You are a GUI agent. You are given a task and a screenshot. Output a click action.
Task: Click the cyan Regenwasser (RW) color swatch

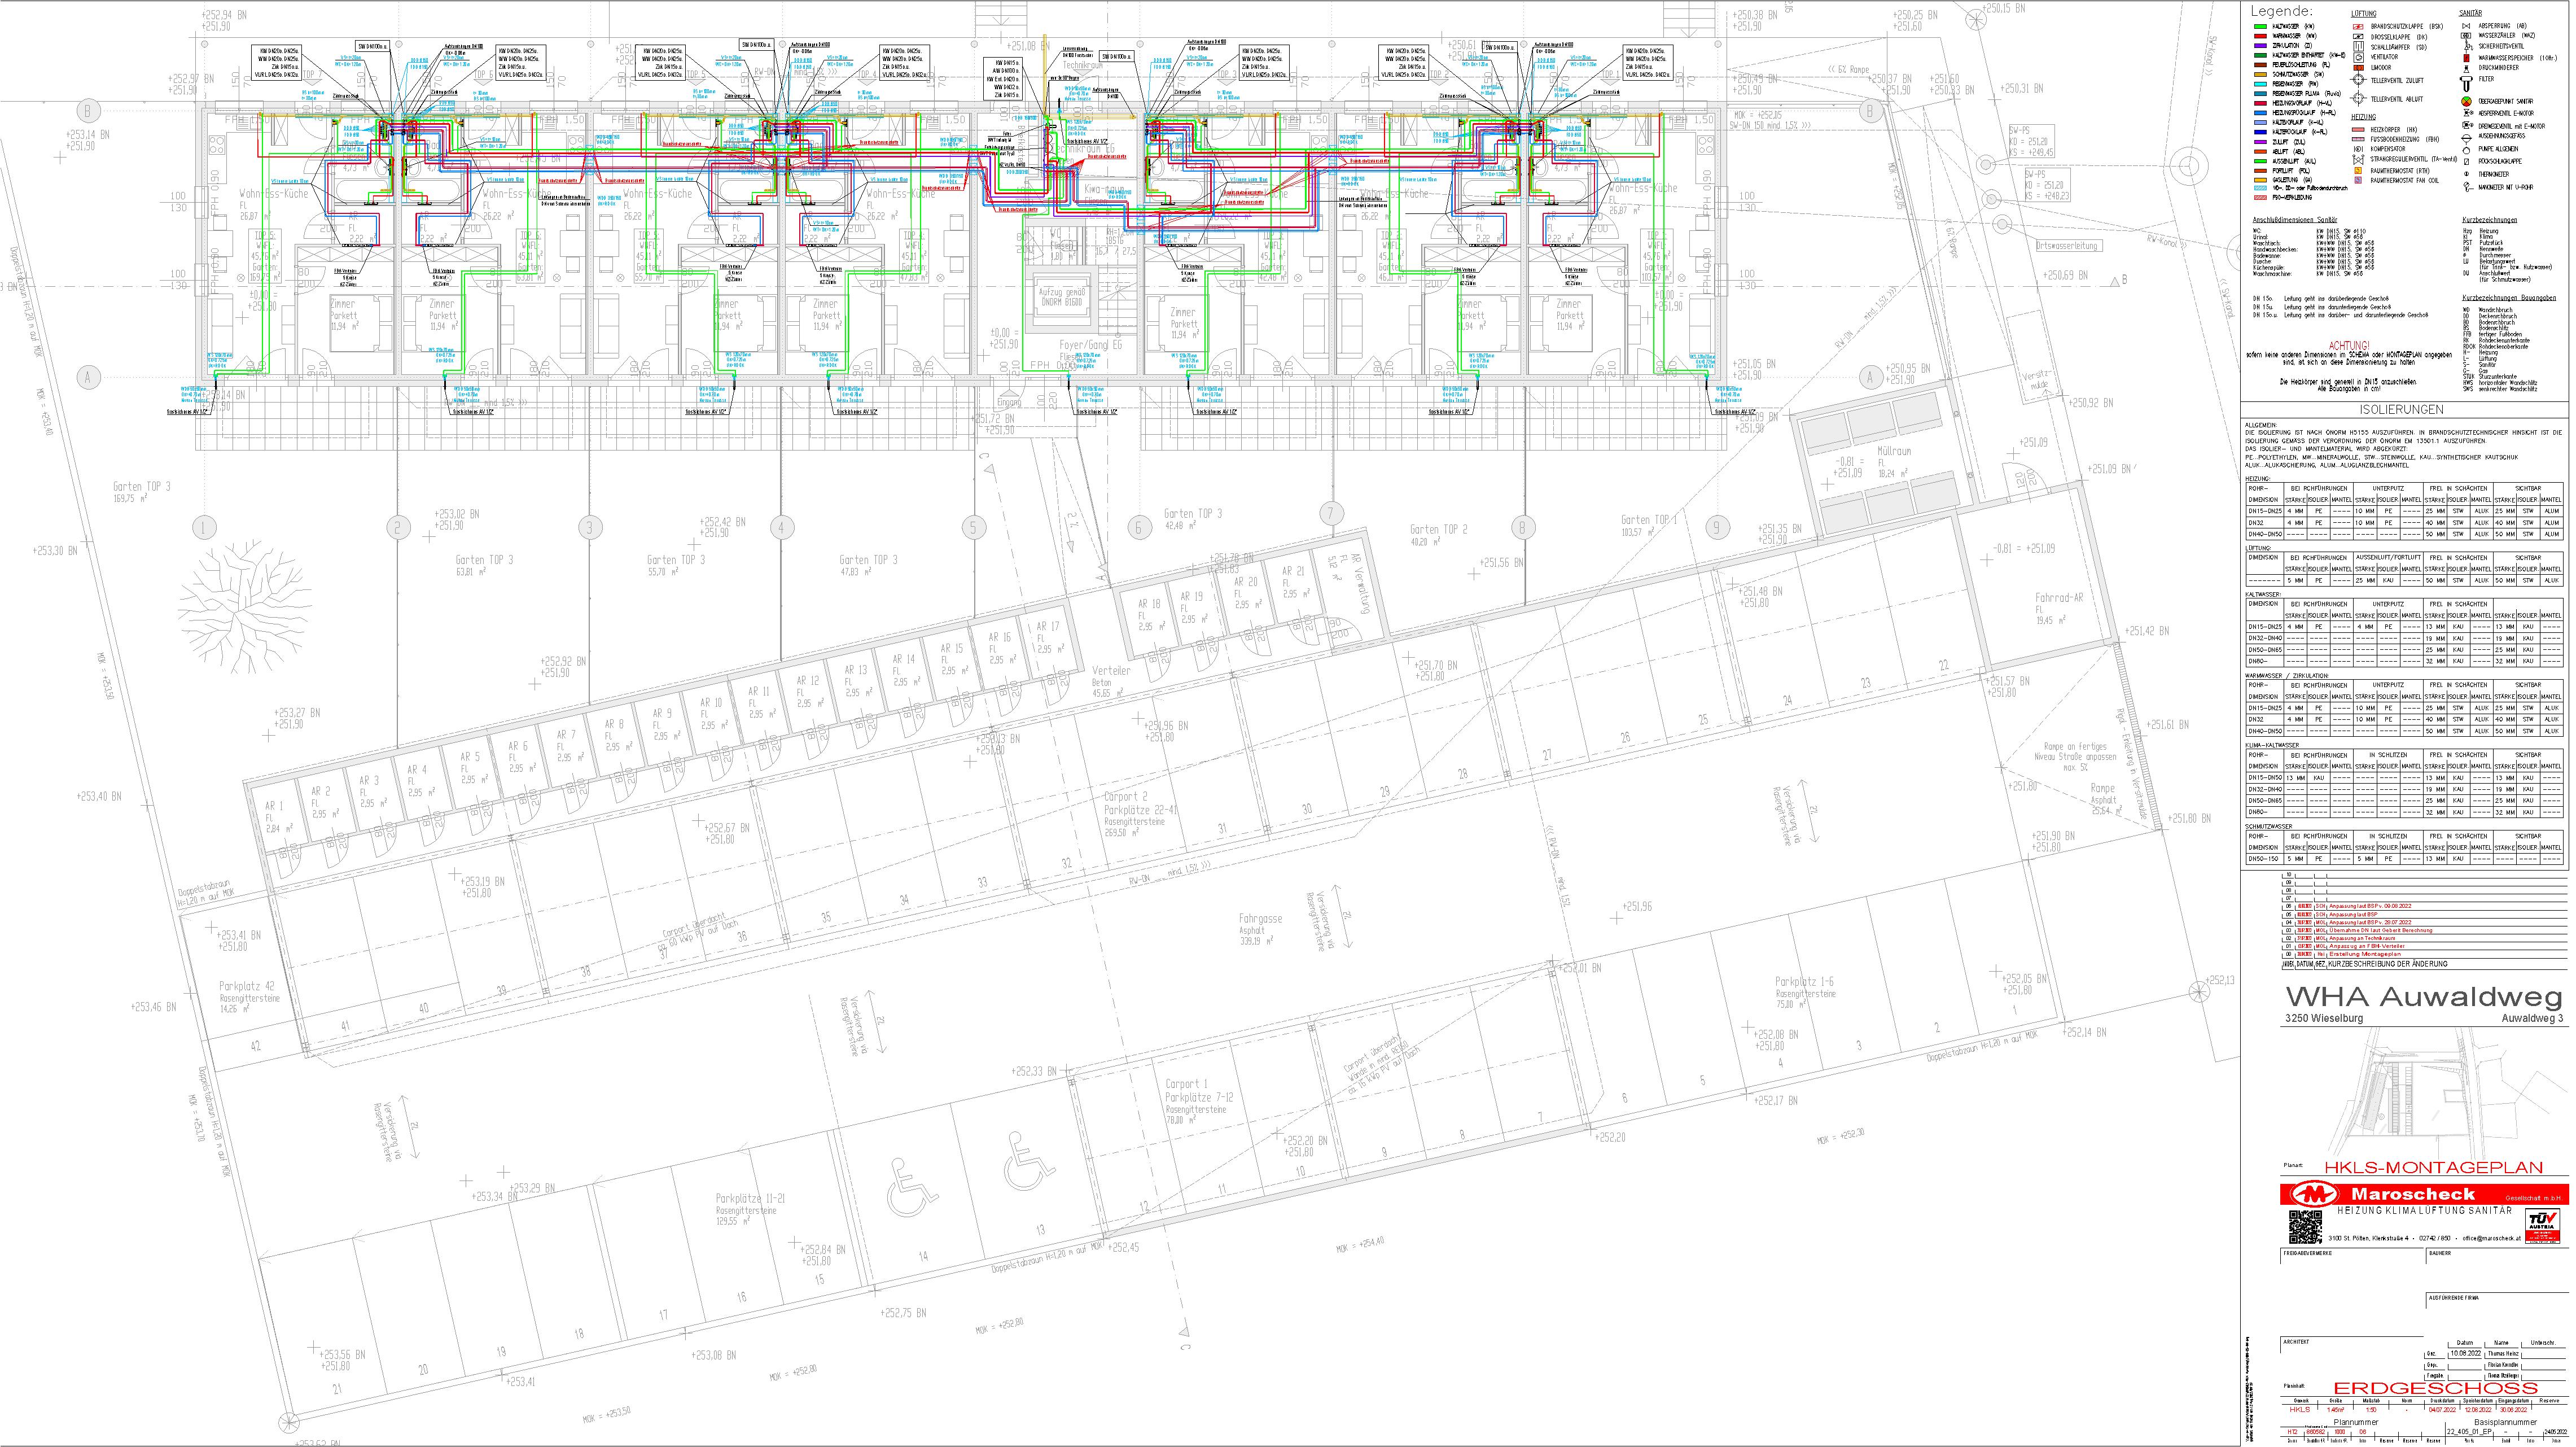pos(2261,84)
